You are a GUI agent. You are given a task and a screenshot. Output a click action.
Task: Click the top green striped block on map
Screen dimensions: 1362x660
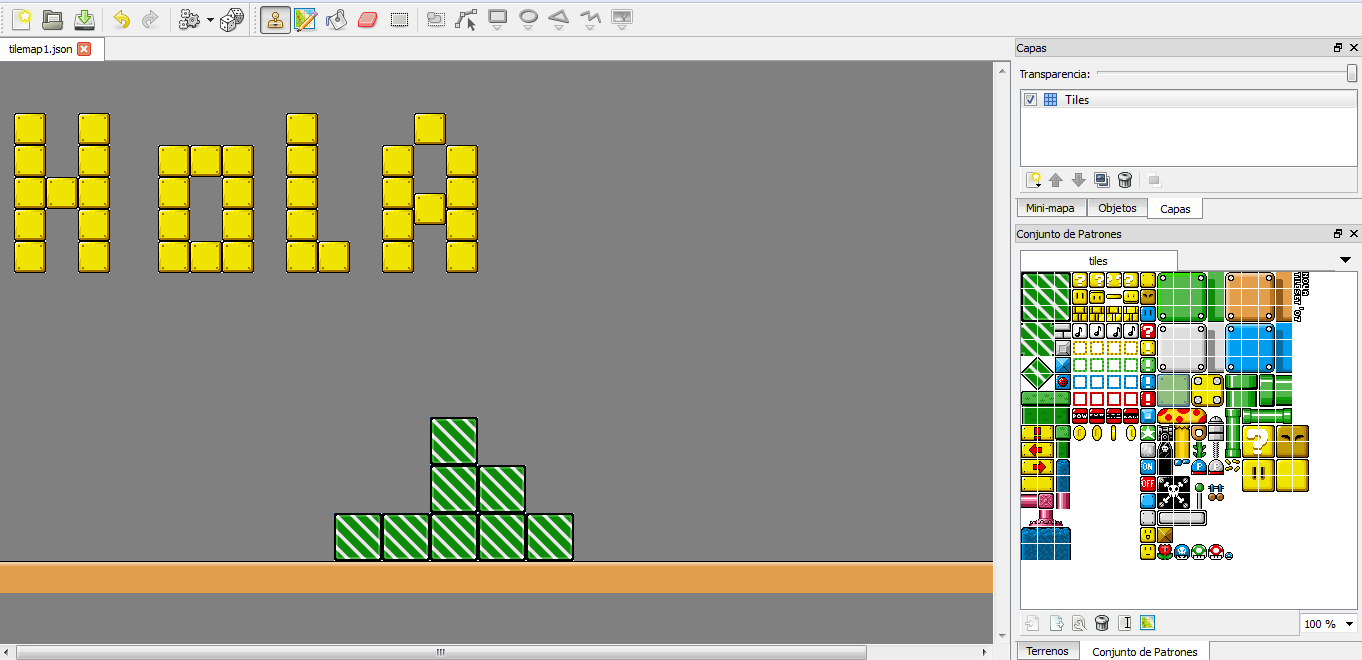pyautogui.click(x=454, y=441)
